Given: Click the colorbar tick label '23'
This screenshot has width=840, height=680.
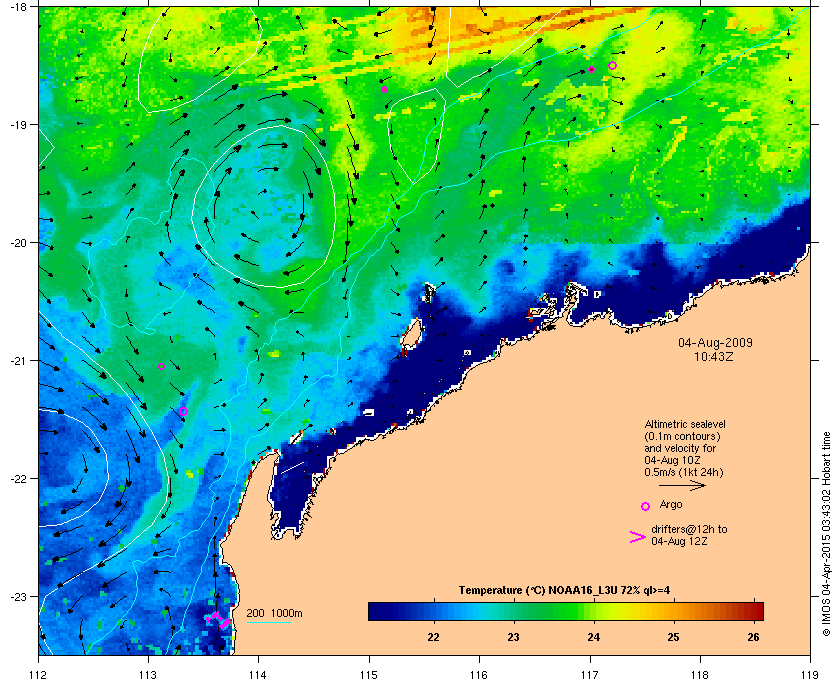Looking at the screenshot, I should (513, 637).
